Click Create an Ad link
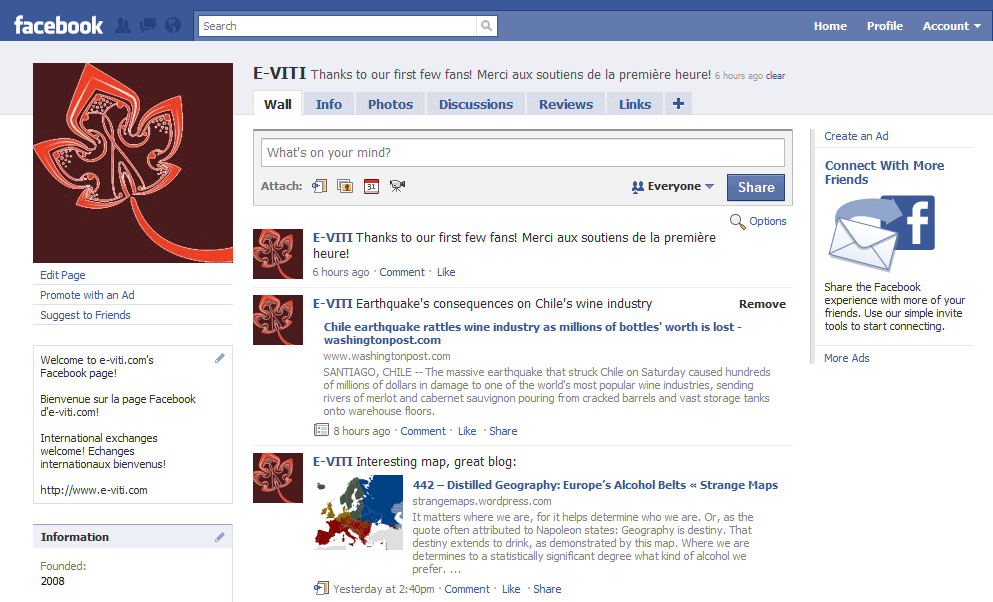This screenshot has height=602, width=993. (x=856, y=136)
